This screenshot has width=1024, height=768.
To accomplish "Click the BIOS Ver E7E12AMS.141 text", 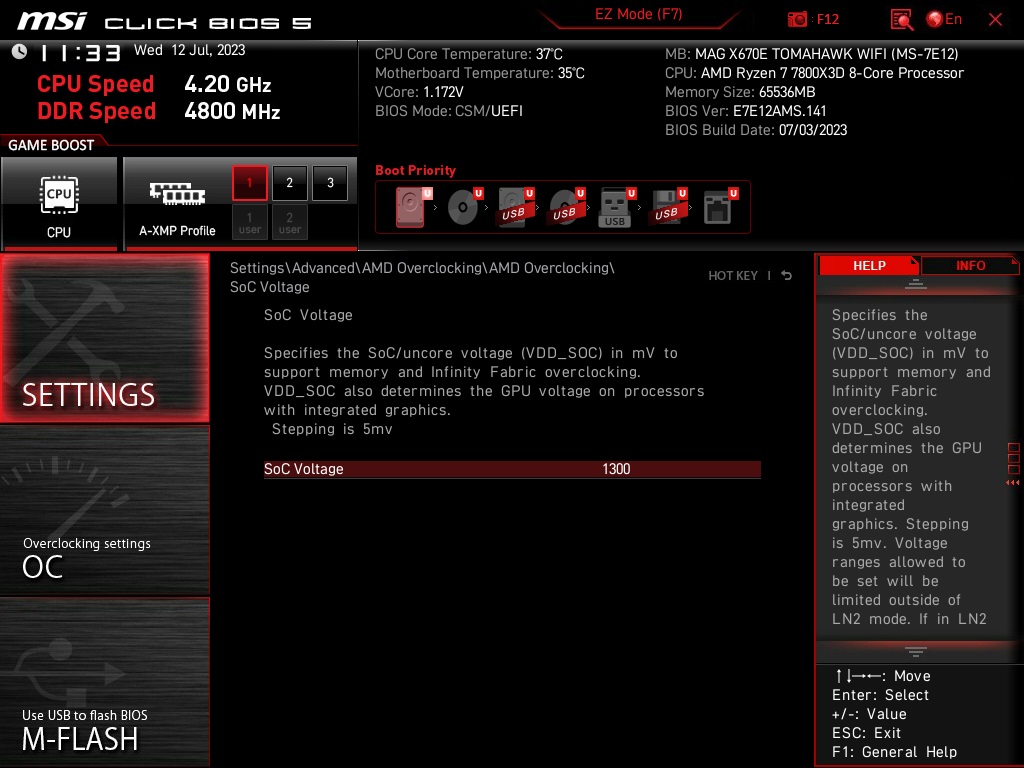I will coord(745,111).
